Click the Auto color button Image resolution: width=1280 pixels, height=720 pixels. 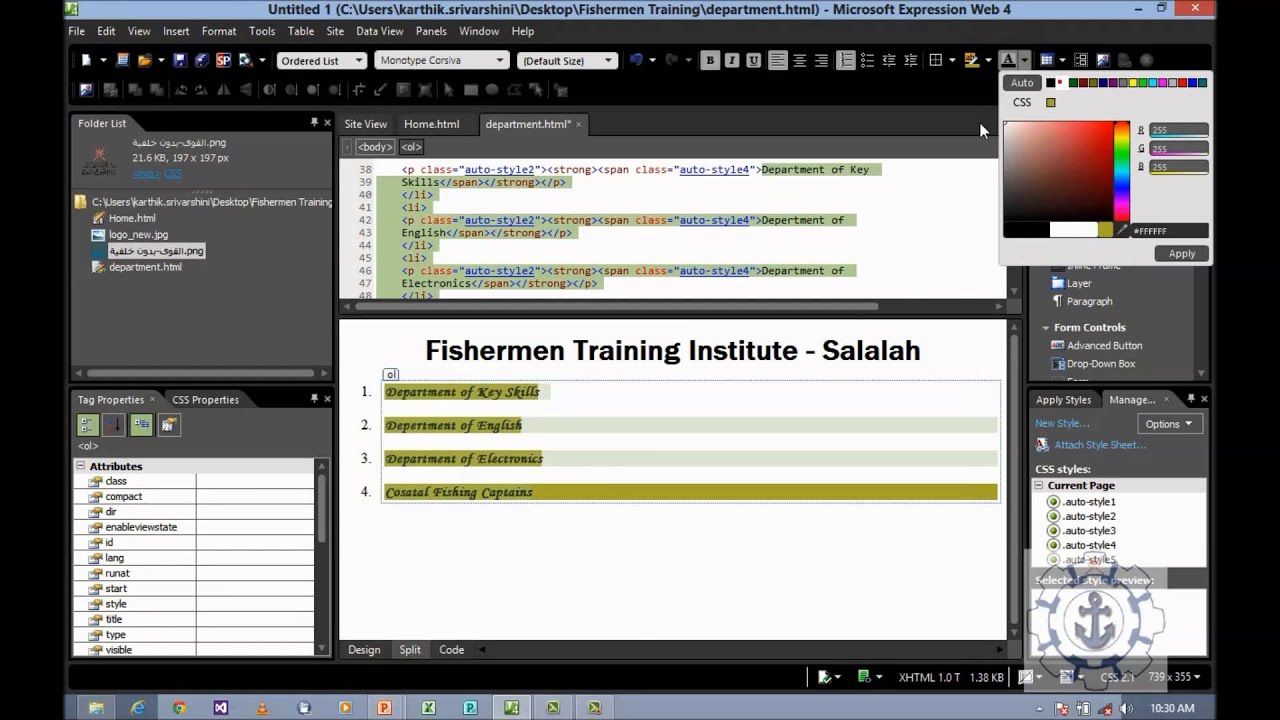click(x=1022, y=83)
